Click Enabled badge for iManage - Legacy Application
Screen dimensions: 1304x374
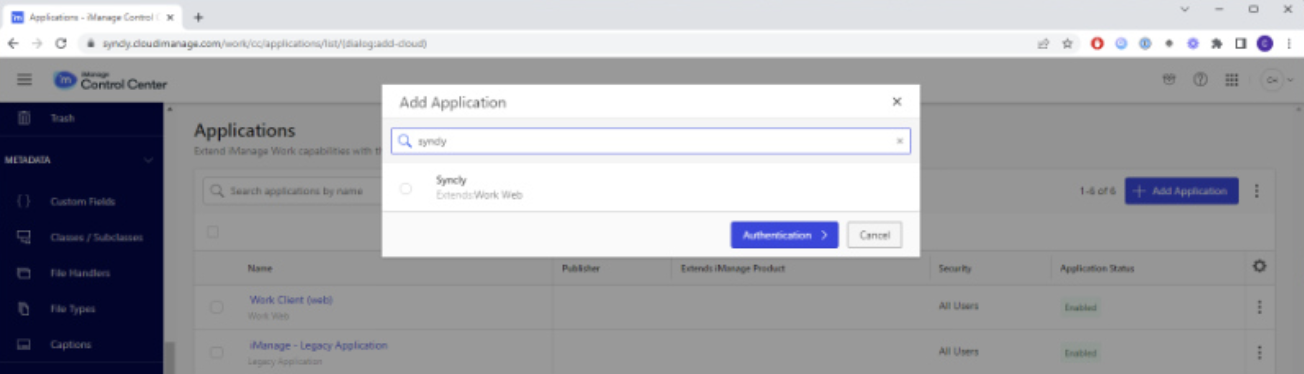click(1080, 353)
